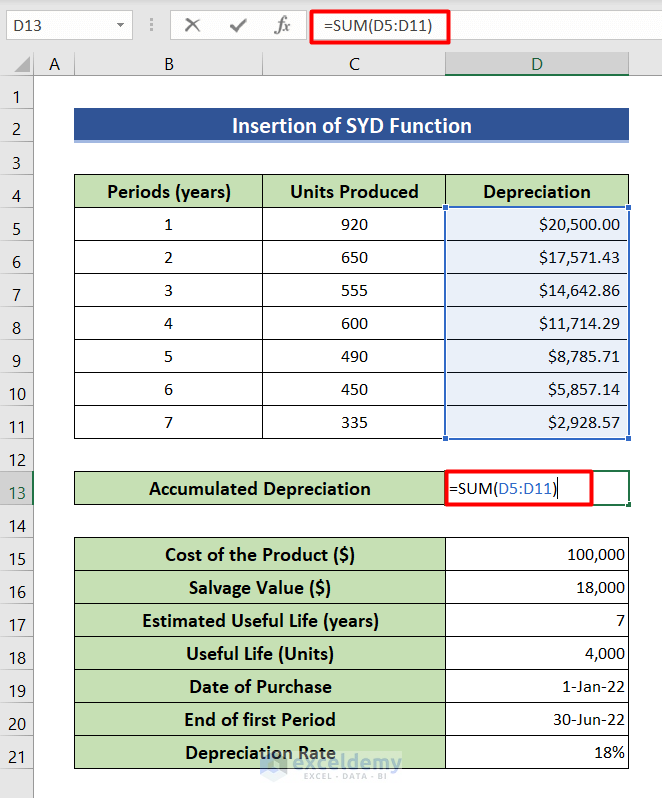Viewport: 662px width, 798px height.
Task: Click the Depreciation header cell
Action: (x=537, y=192)
